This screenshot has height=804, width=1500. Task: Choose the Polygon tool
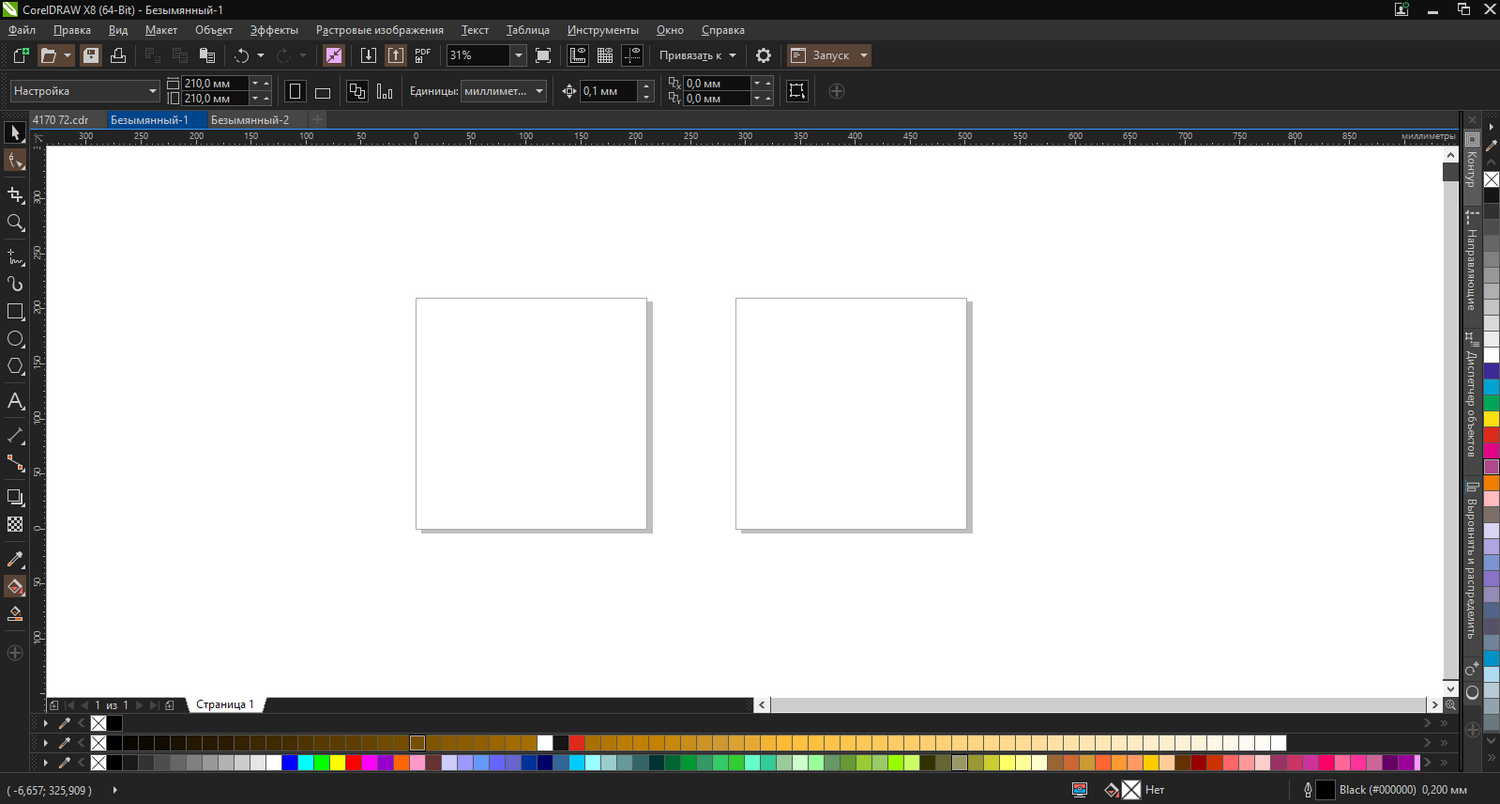pos(15,367)
